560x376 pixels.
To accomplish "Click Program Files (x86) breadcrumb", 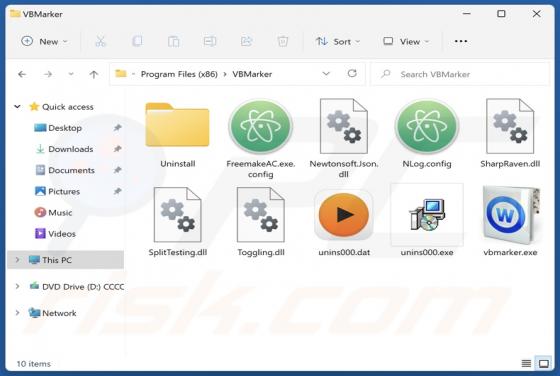I will [x=179, y=74].
